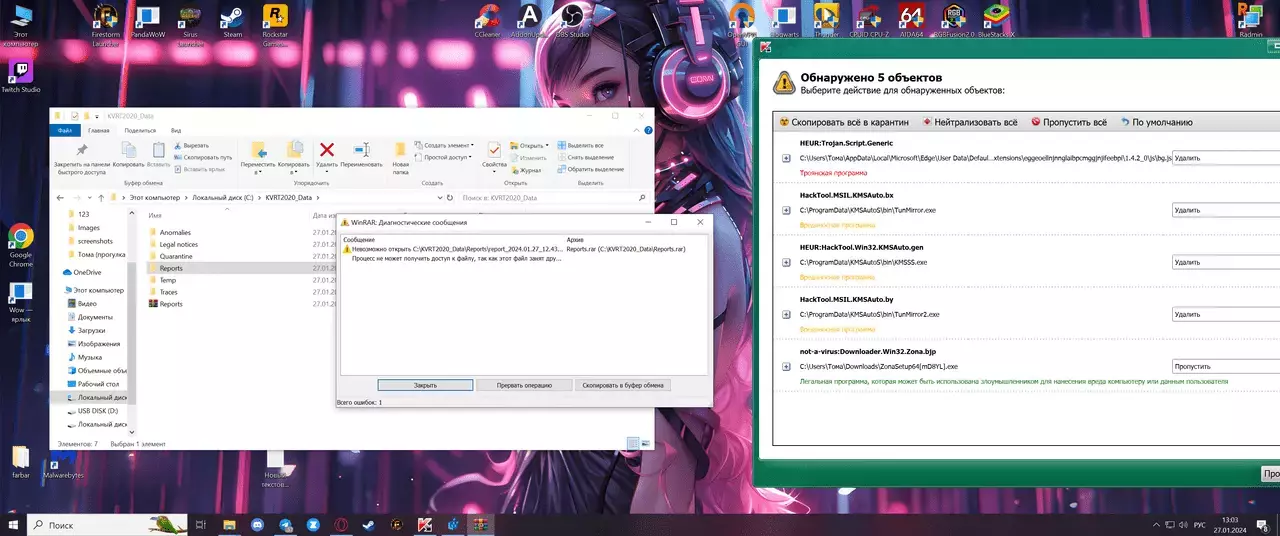Viewport: 1280px width, 536px height.
Task: Click 'Закрыть' in WinRAR dialog
Action: (x=425, y=385)
